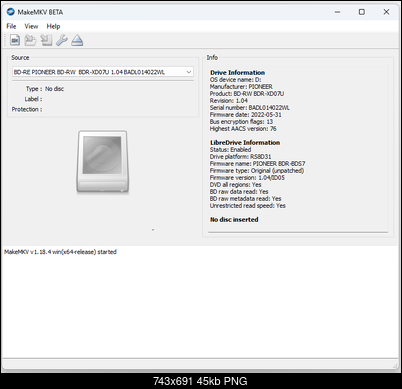Screen dimensions: 402x389
Task: Click the 'OS device name: D:' line
Action: [235, 80]
